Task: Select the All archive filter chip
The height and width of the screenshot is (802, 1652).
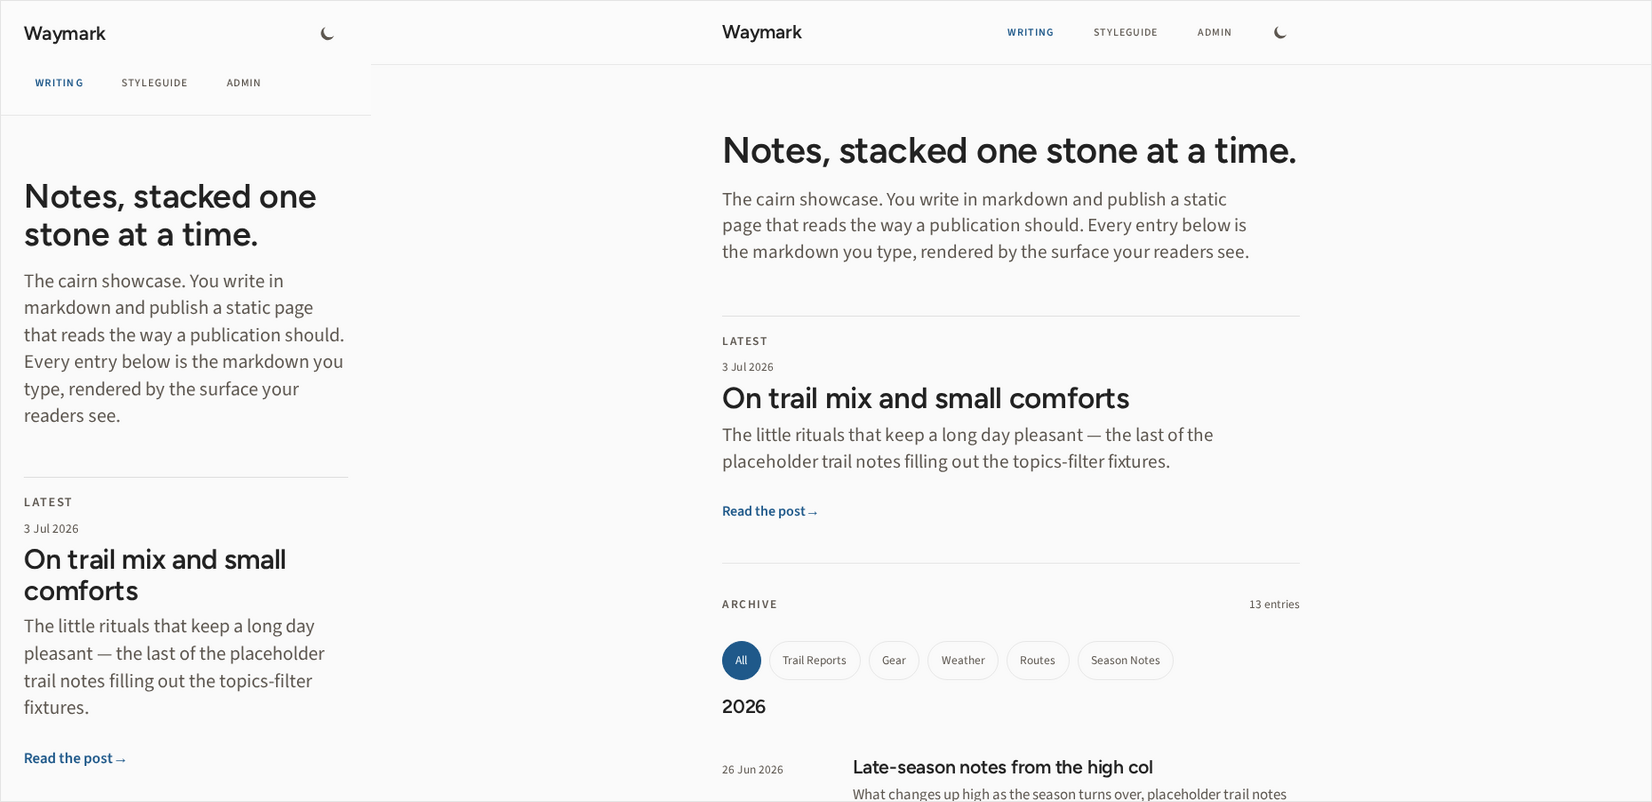Action: (x=741, y=661)
